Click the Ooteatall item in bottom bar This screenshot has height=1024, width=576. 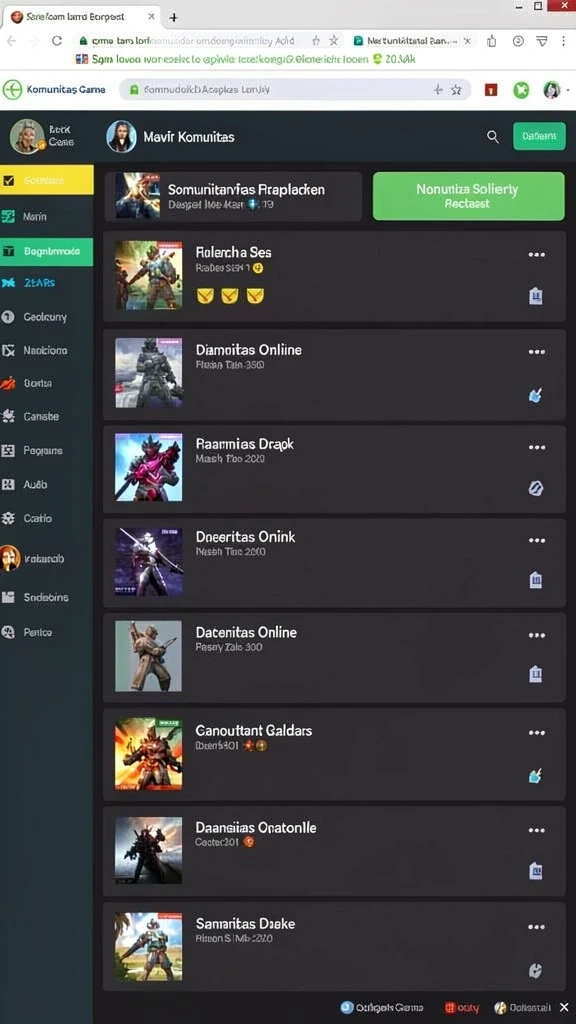pyautogui.click(x=522, y=1008)
